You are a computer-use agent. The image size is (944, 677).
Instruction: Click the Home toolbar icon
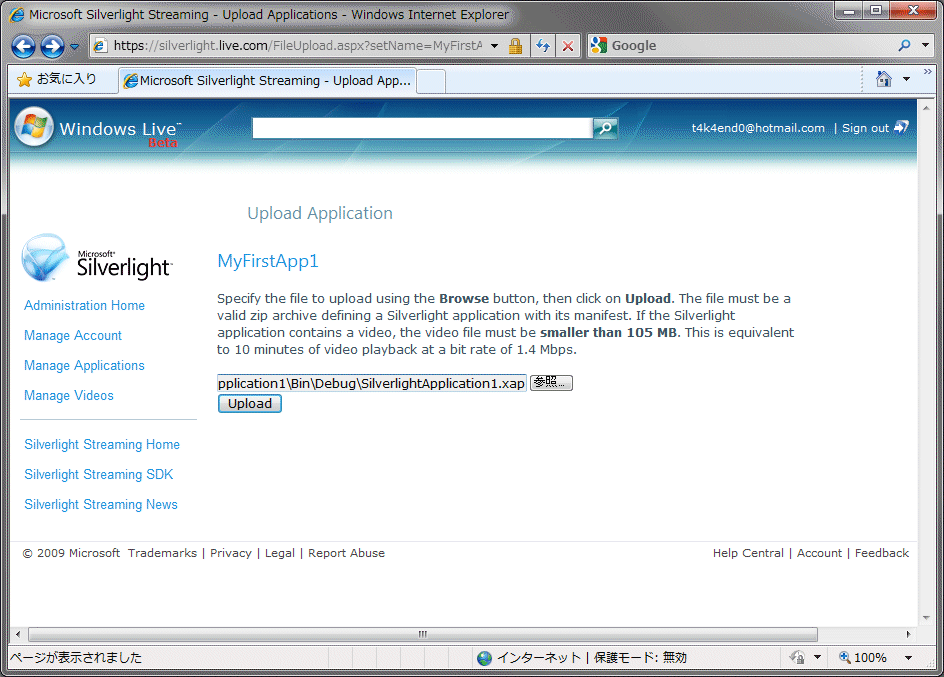pyautogui.click(x=883, y=79)
